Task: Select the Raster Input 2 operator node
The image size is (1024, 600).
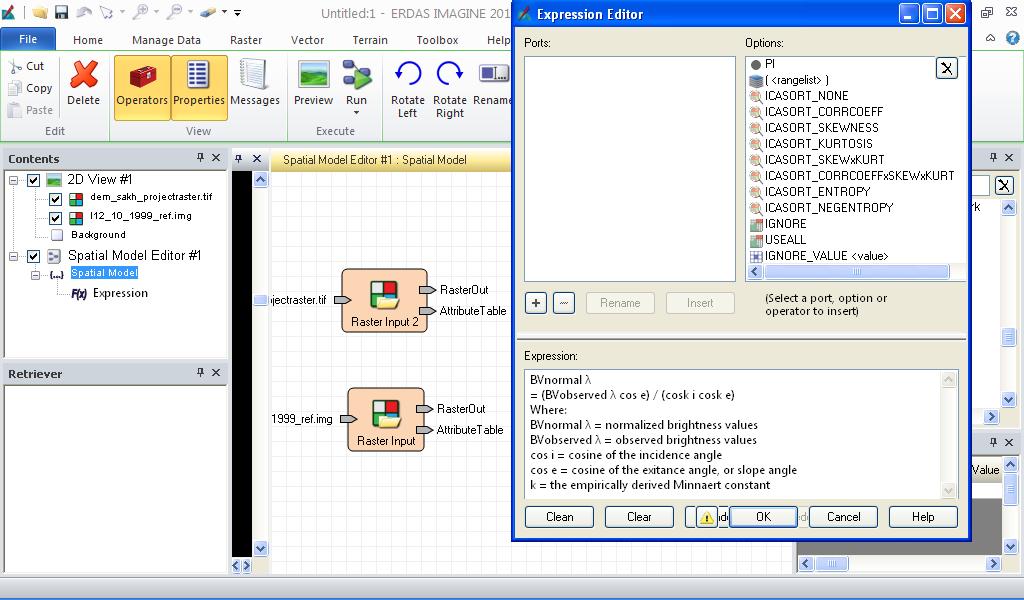Action: (x=385, y=300)
